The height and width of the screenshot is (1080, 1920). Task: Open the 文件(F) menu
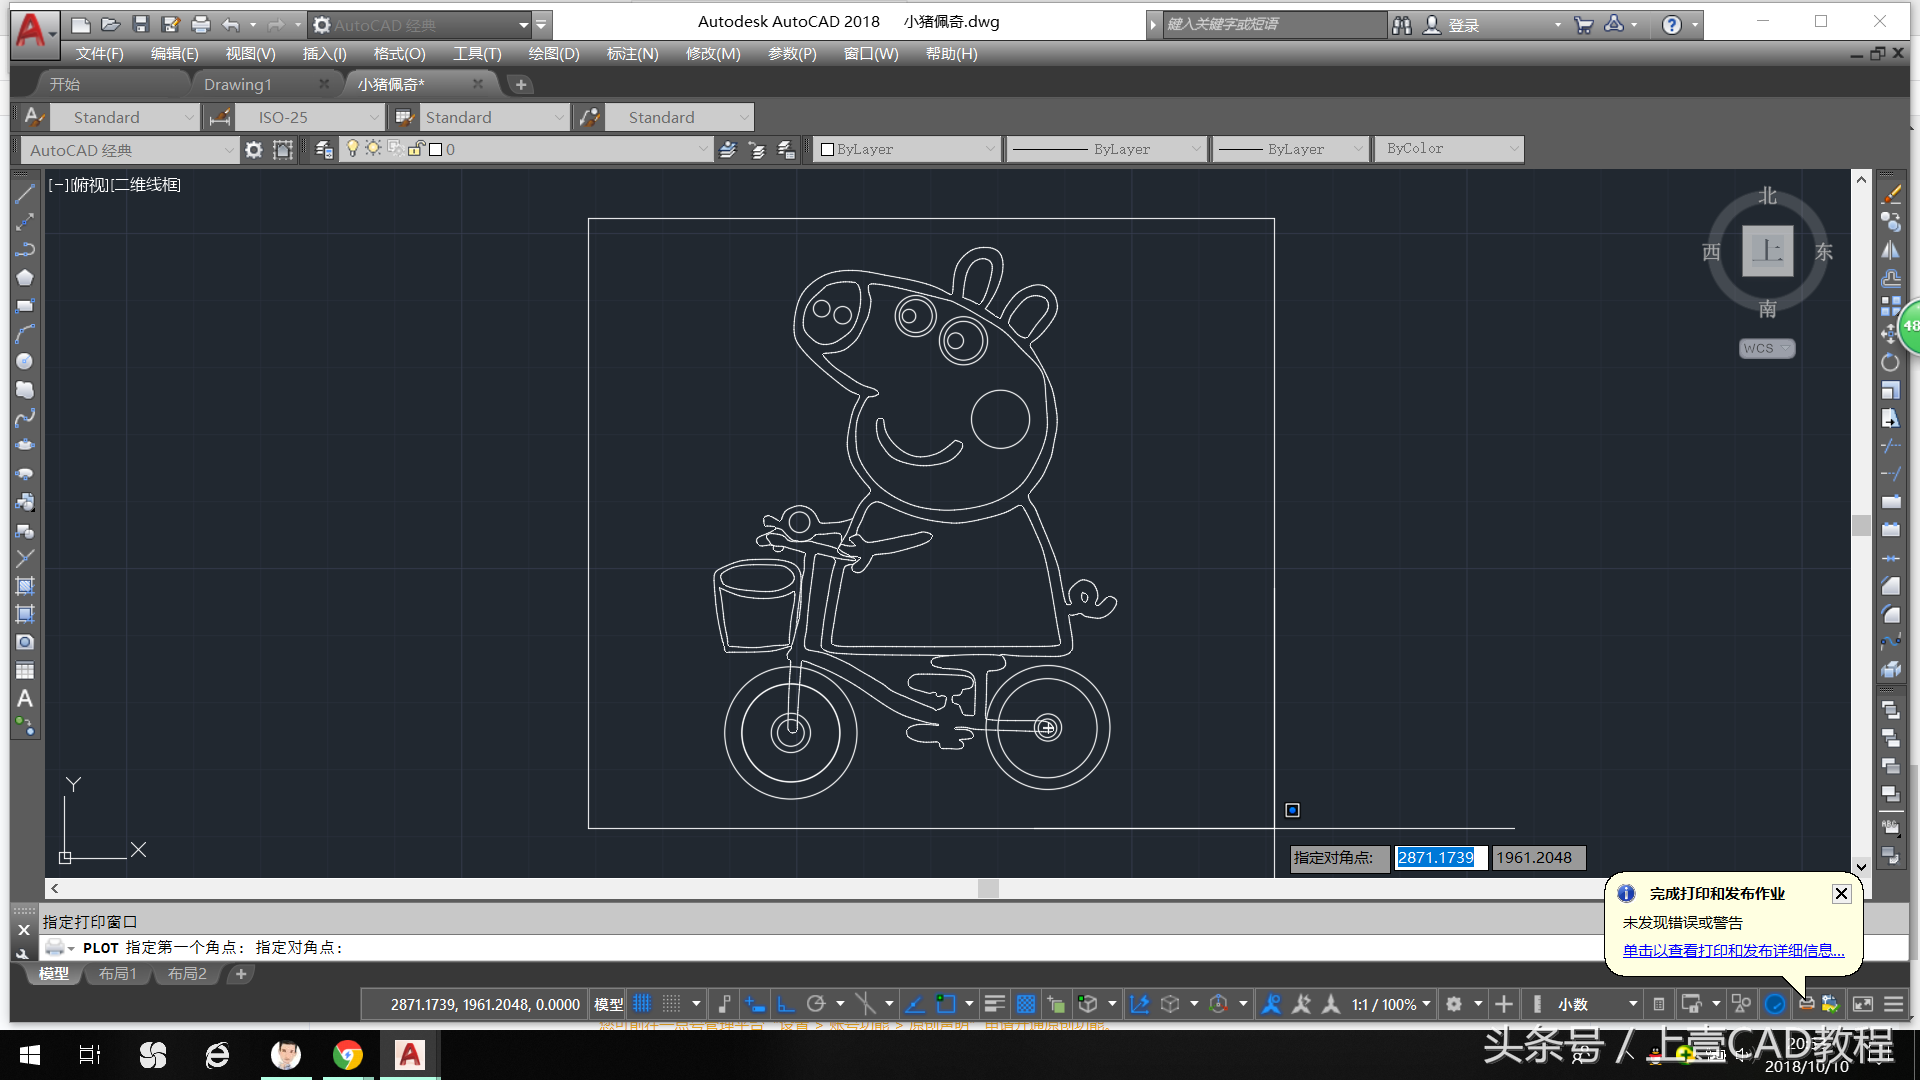(x=99, y=54)
